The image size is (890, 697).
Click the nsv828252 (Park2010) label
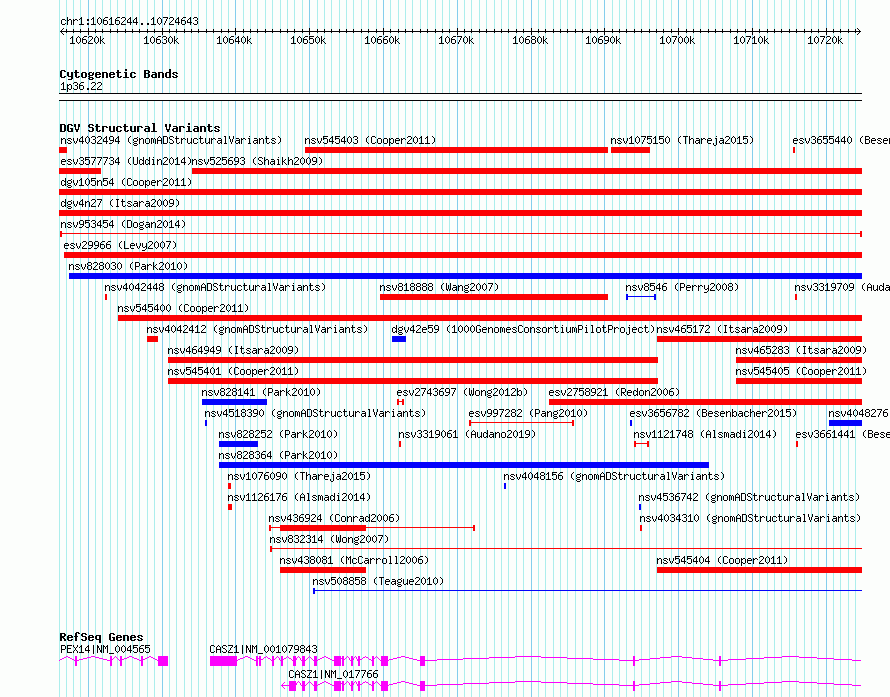(278, 434)
